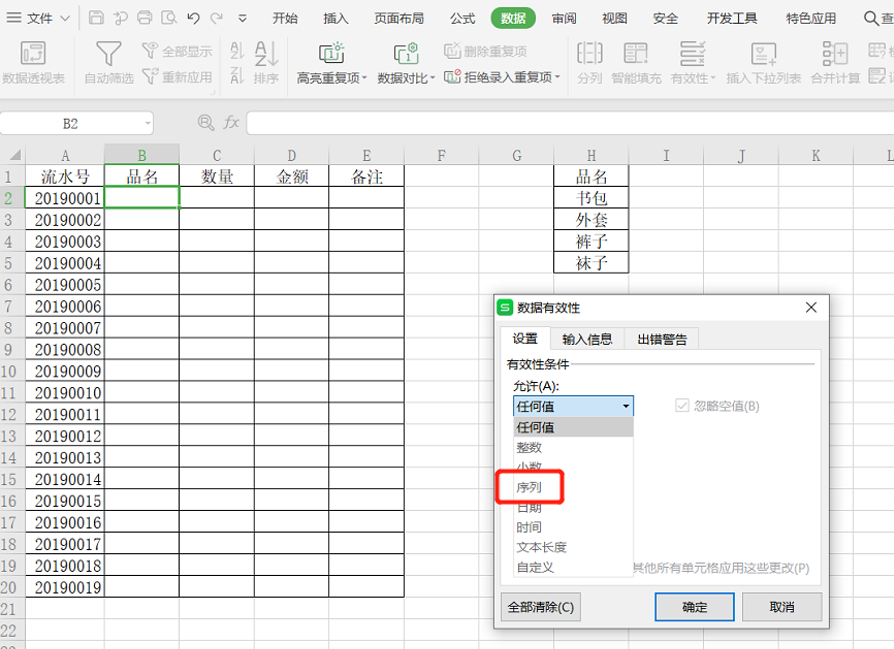Close the 数据有效性 dialog
The image size is (894, 649).
point(811,307)
